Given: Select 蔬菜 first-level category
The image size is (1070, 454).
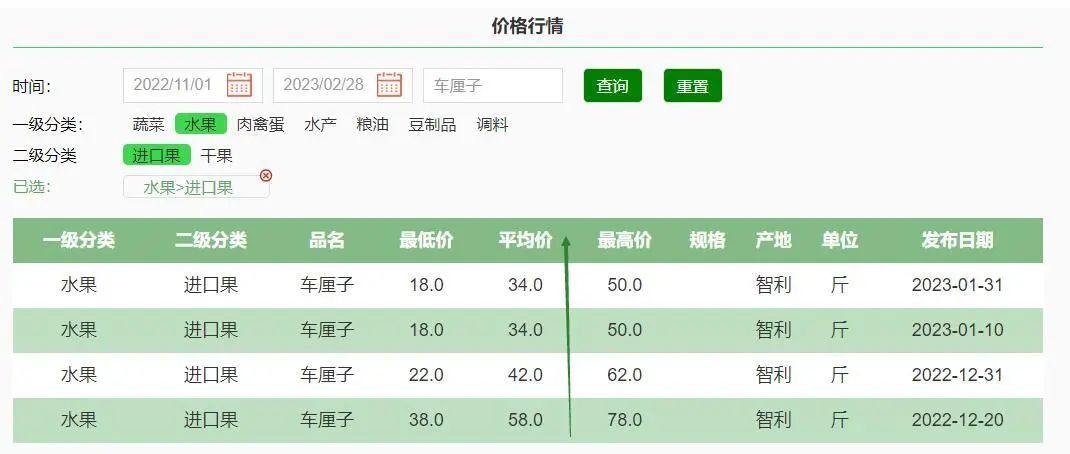Looking at the screenshot, I should (x=149, y=125).
